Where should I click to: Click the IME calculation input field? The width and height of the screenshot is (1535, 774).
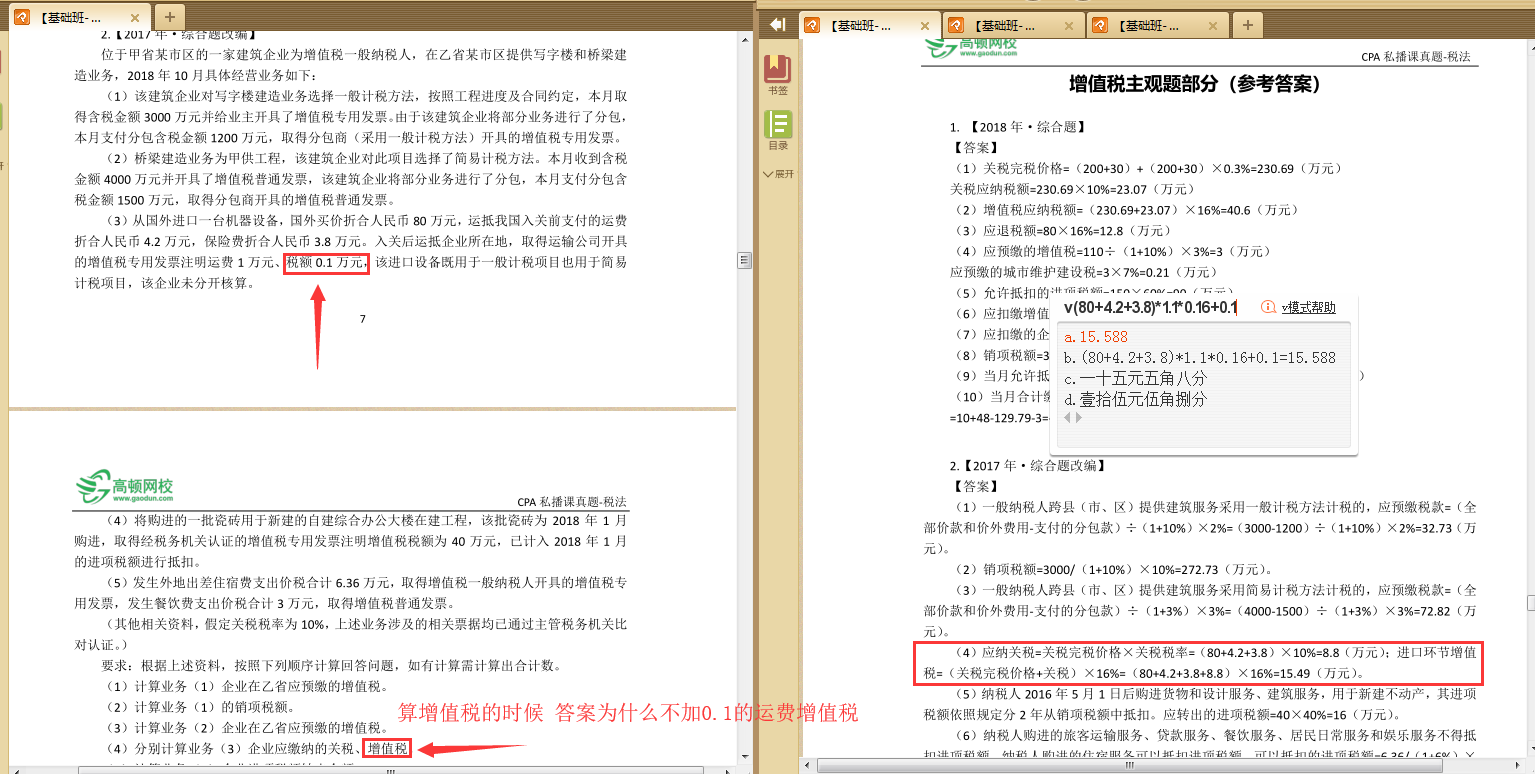point(1150,307)
